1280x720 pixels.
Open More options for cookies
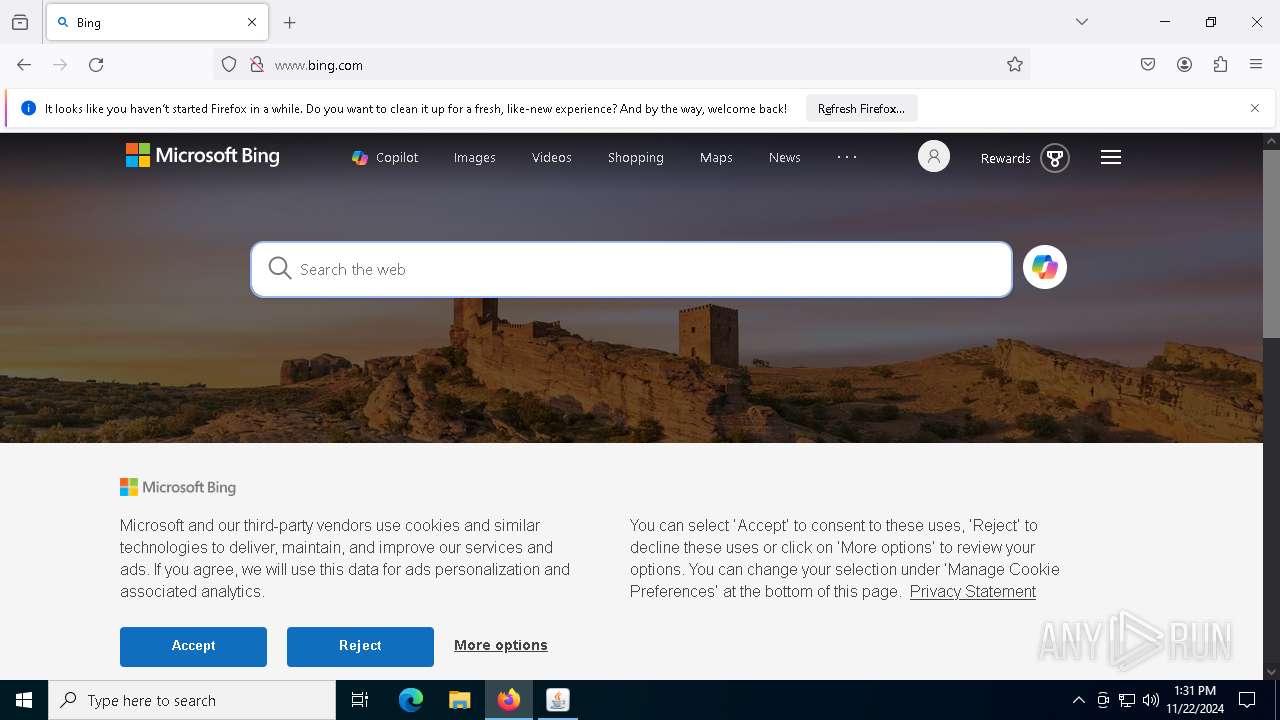pos(501,645)
